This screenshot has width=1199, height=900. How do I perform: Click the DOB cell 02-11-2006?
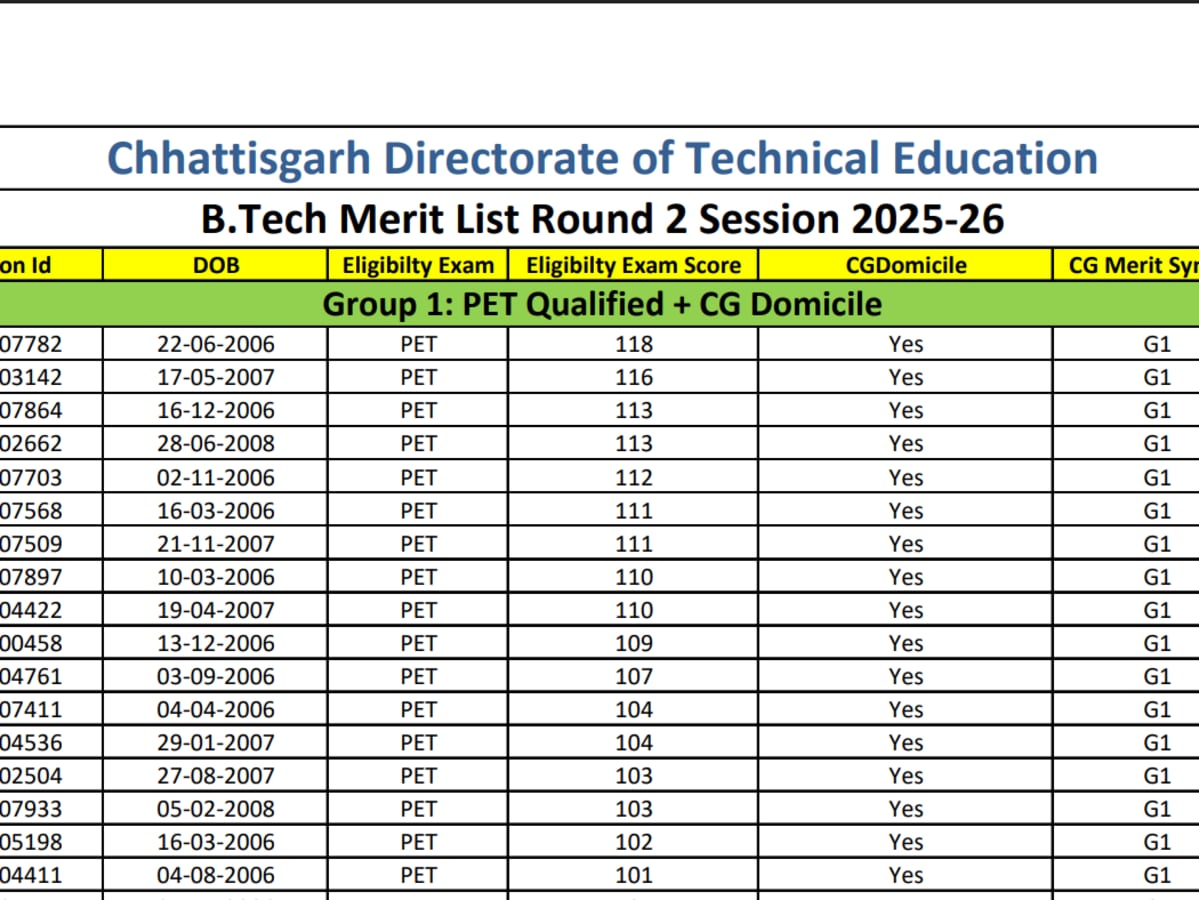point(216,477)
